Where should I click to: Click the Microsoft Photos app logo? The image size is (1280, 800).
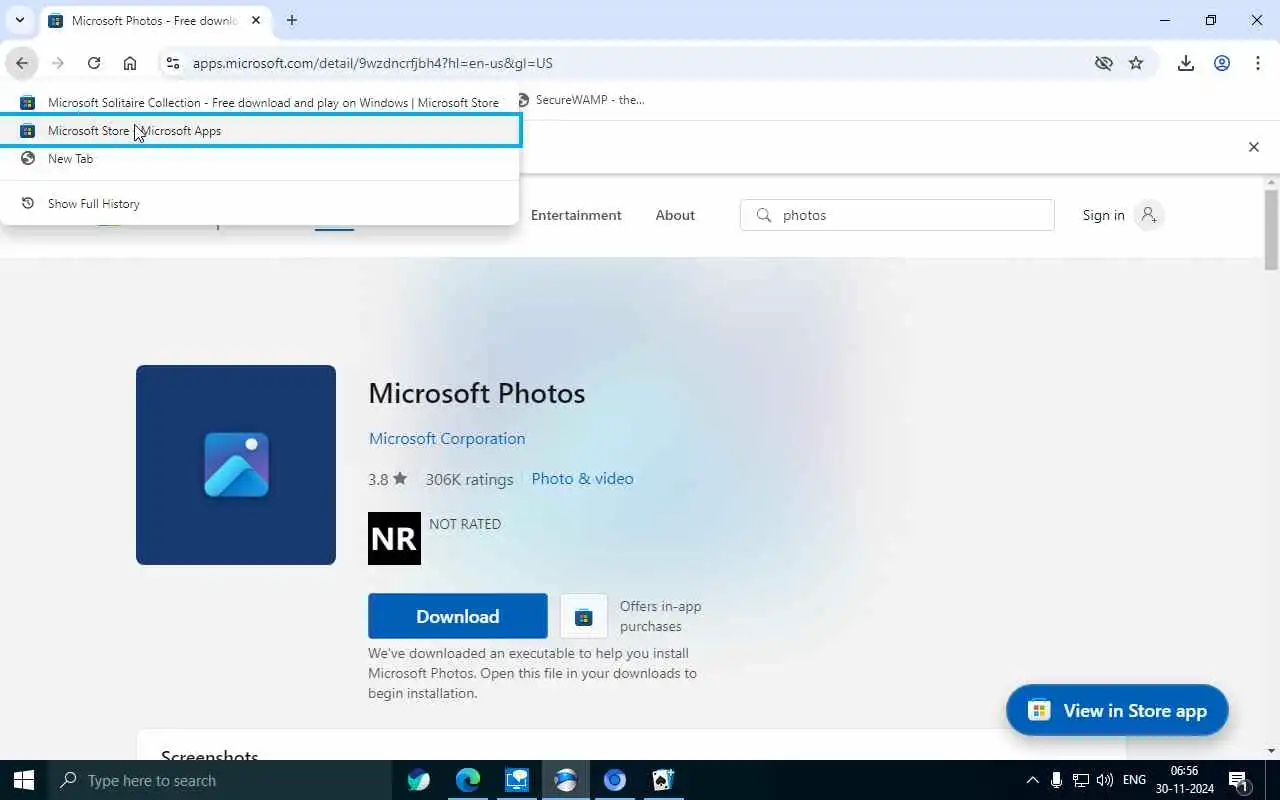click(236, 465)
